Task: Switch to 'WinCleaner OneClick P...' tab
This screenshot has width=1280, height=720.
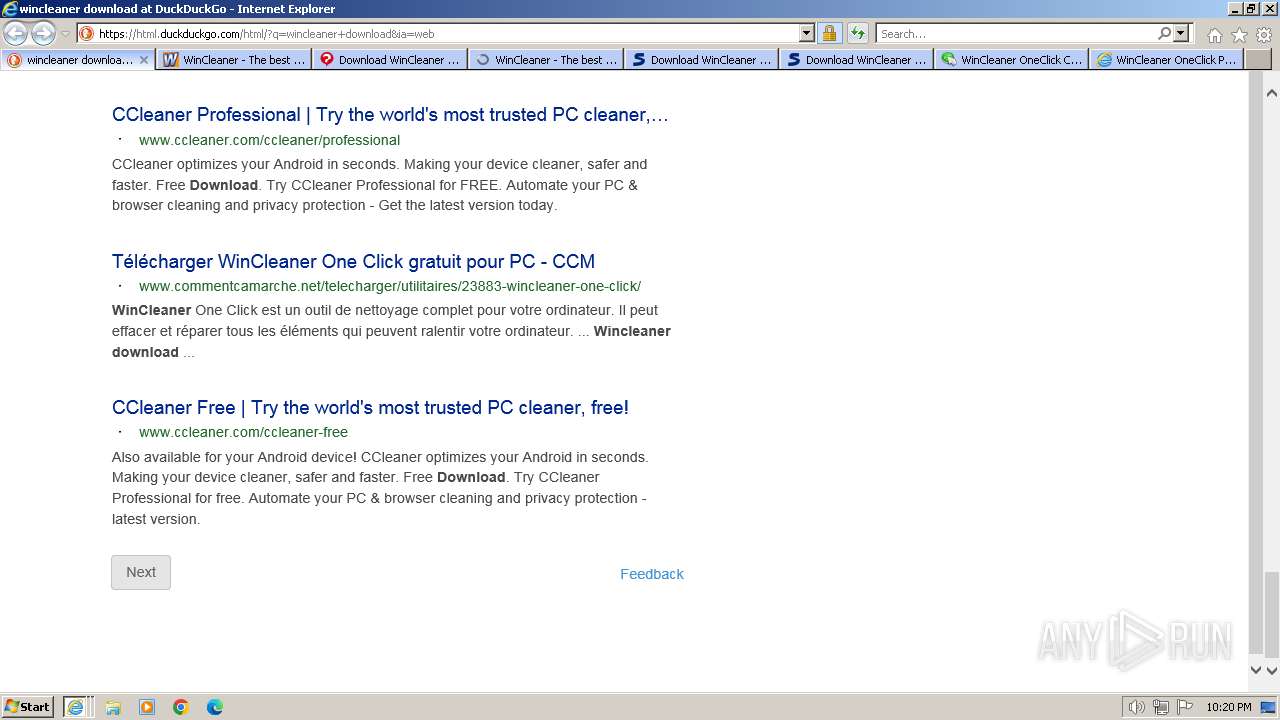Action: 1167,60
